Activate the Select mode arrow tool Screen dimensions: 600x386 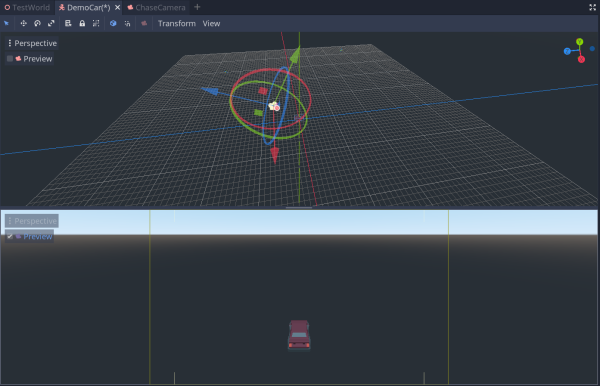click(7, 23)
